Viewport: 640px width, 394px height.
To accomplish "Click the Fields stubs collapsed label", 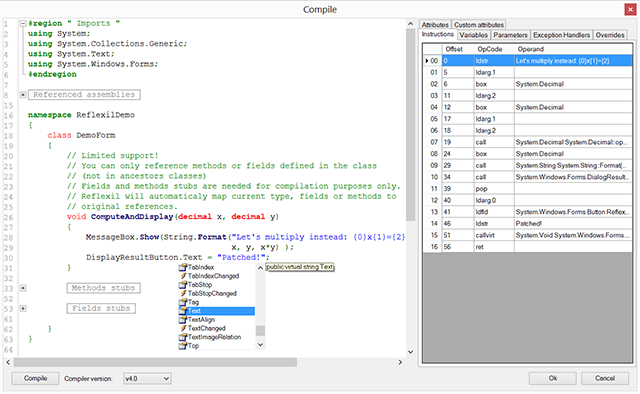I will 101,308.
